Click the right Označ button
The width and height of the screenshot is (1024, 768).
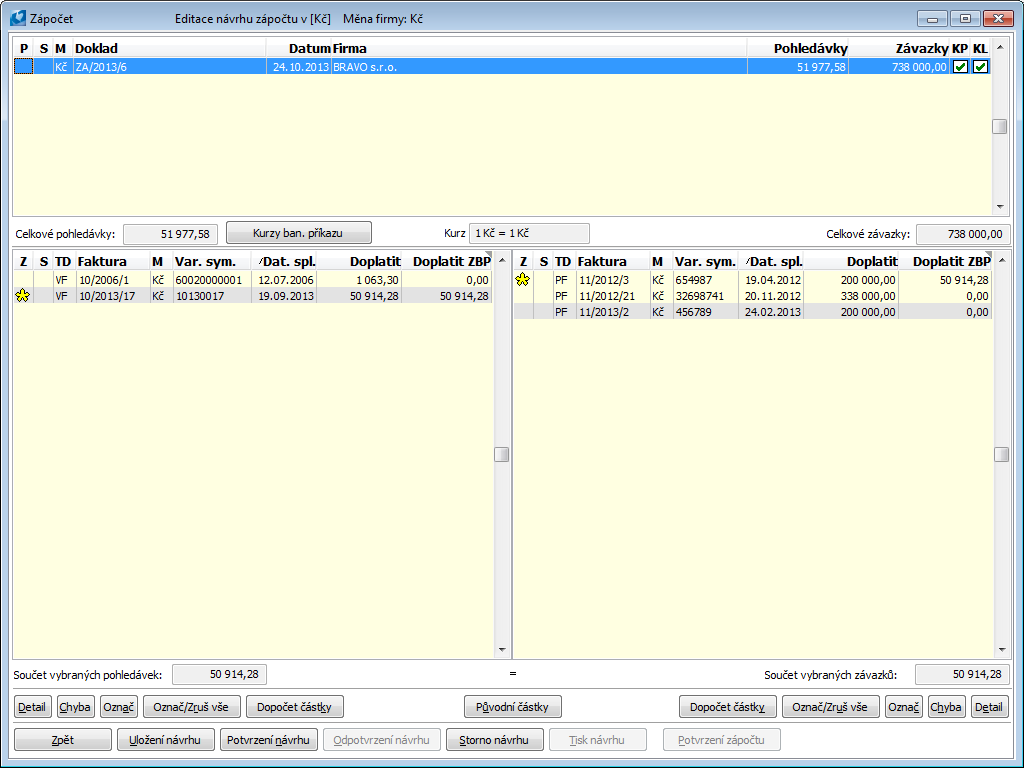click(x=904, y=707)
